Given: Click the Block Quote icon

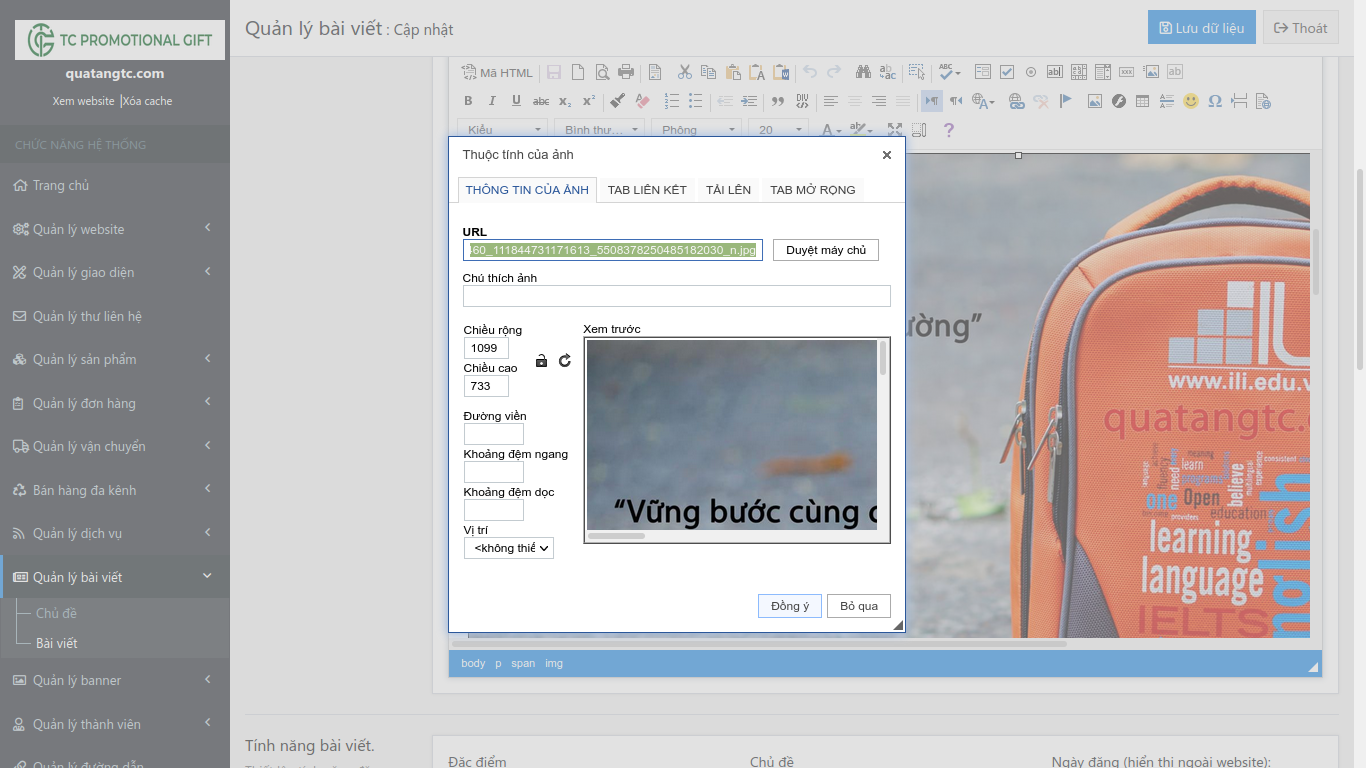Looking at the screenshot, I should (777, 101).
